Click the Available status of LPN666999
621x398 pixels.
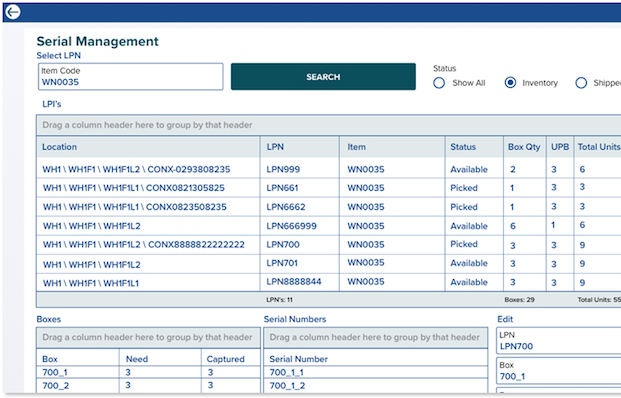click(469, 226)
